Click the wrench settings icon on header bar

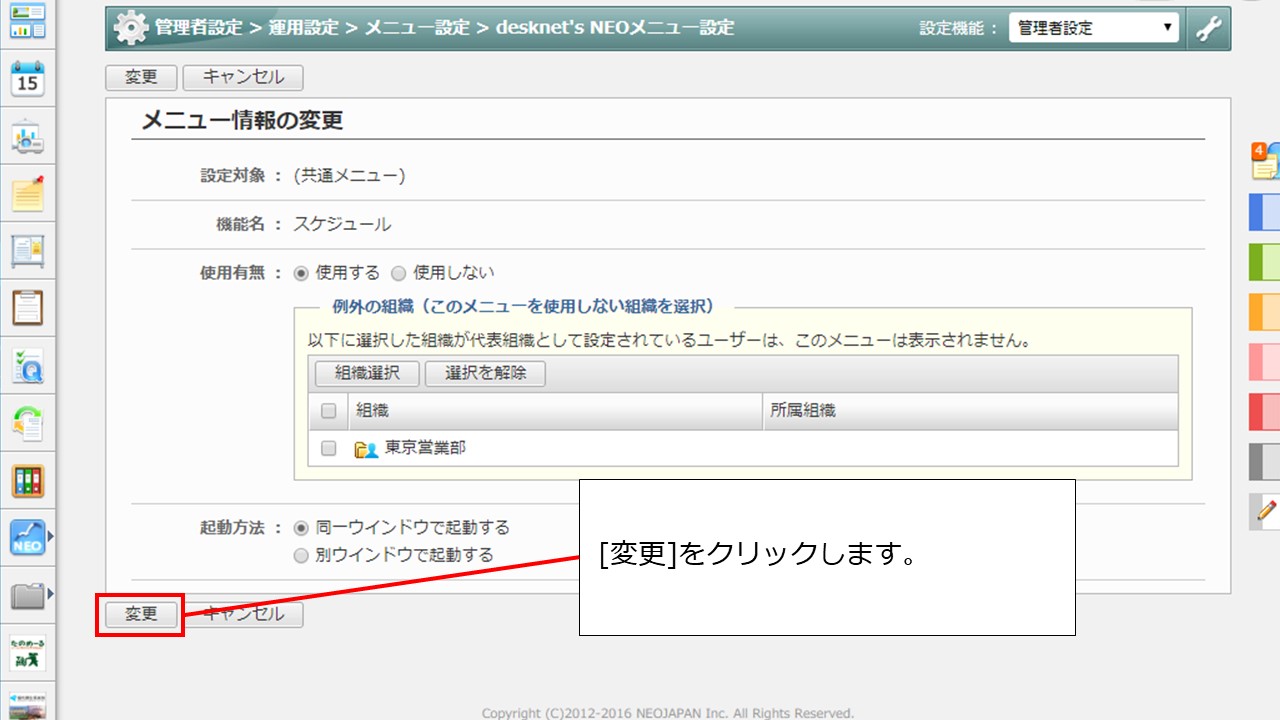(1209, 28)
